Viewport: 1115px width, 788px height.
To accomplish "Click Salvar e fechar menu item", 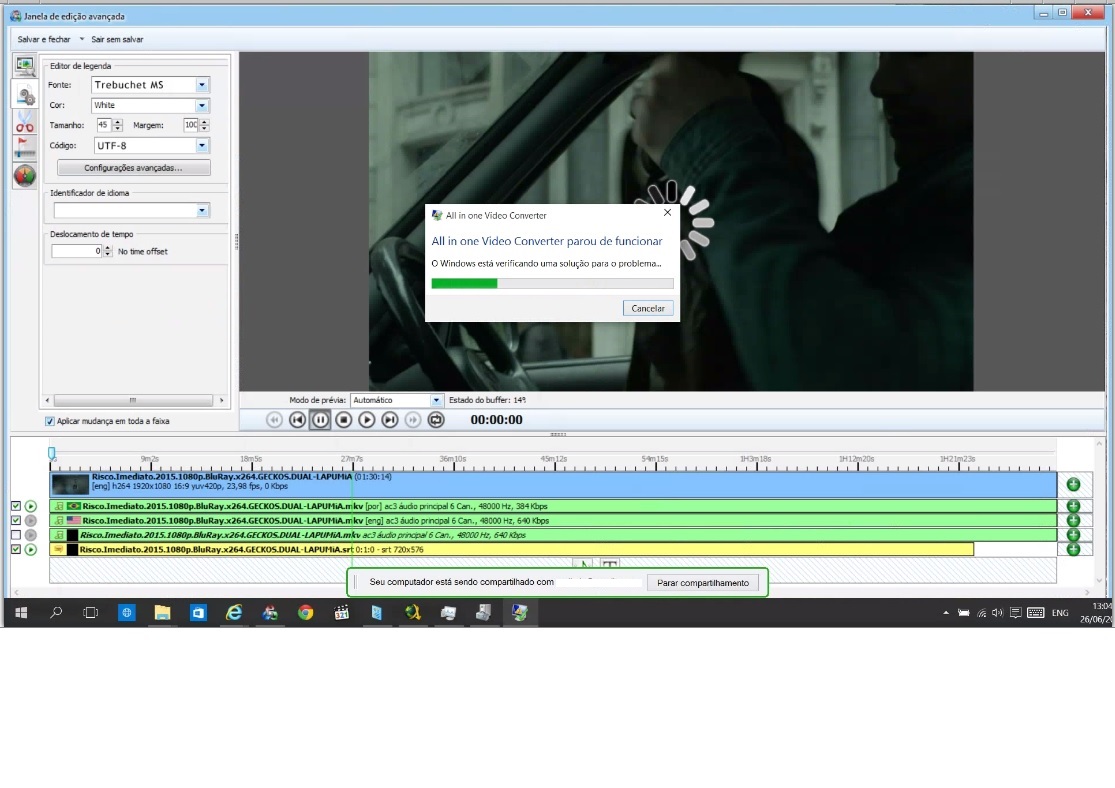I will 44,39.
